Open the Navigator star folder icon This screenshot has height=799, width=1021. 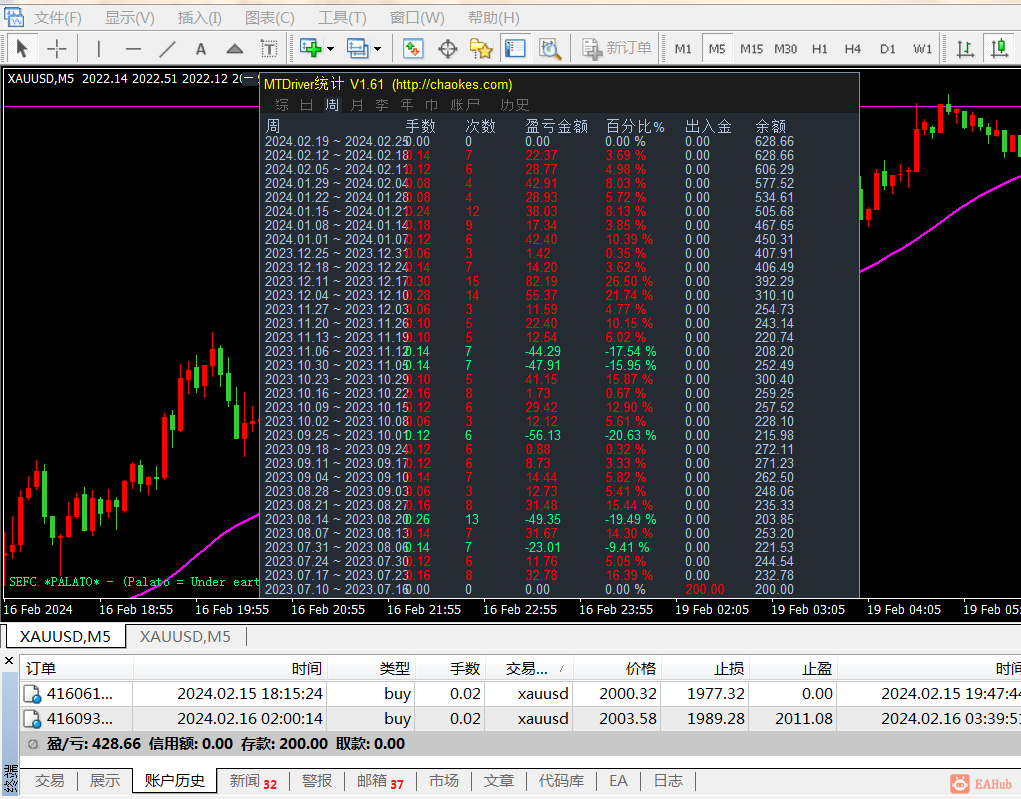[481, 49]
